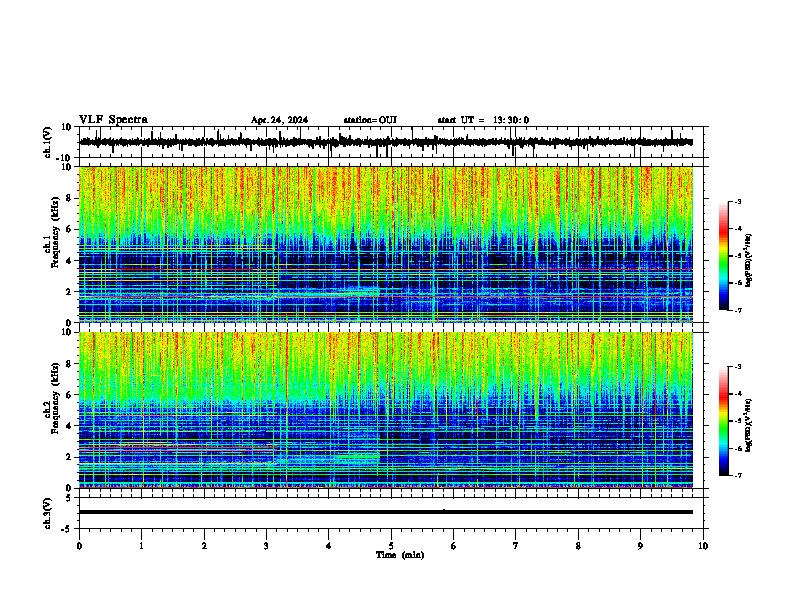
Task: Select the date text "Apr. 24, 2024"
Action: [279, 120]
